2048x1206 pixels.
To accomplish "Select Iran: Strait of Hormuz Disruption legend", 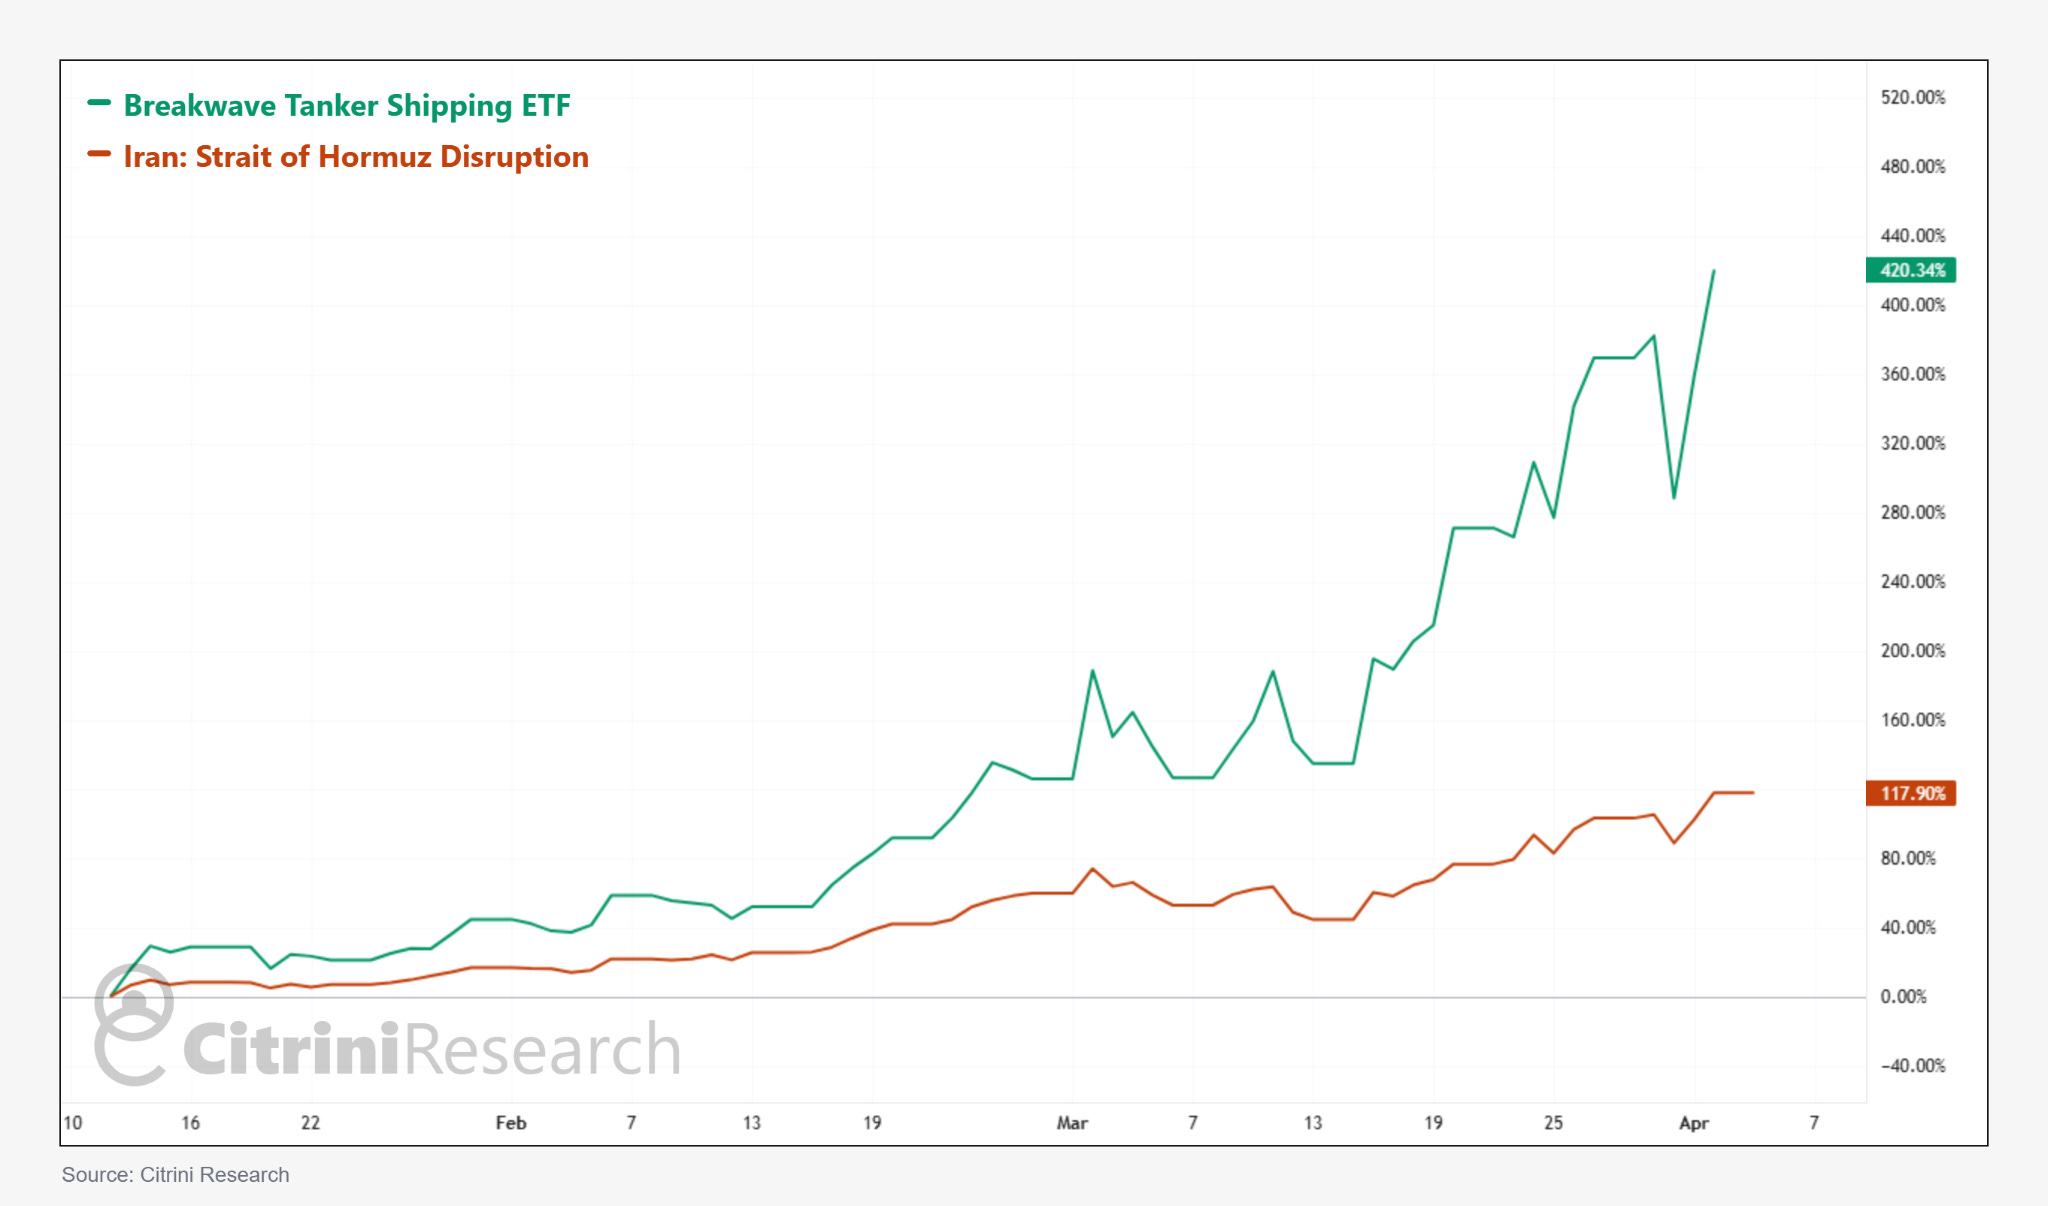I will 355,157.
